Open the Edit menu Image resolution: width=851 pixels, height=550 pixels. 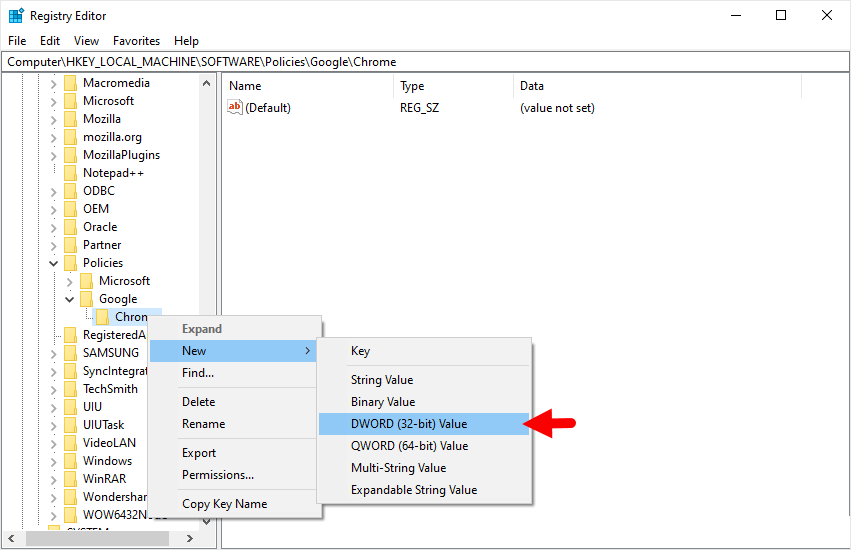pyautogui.click(x=50, y=41)
